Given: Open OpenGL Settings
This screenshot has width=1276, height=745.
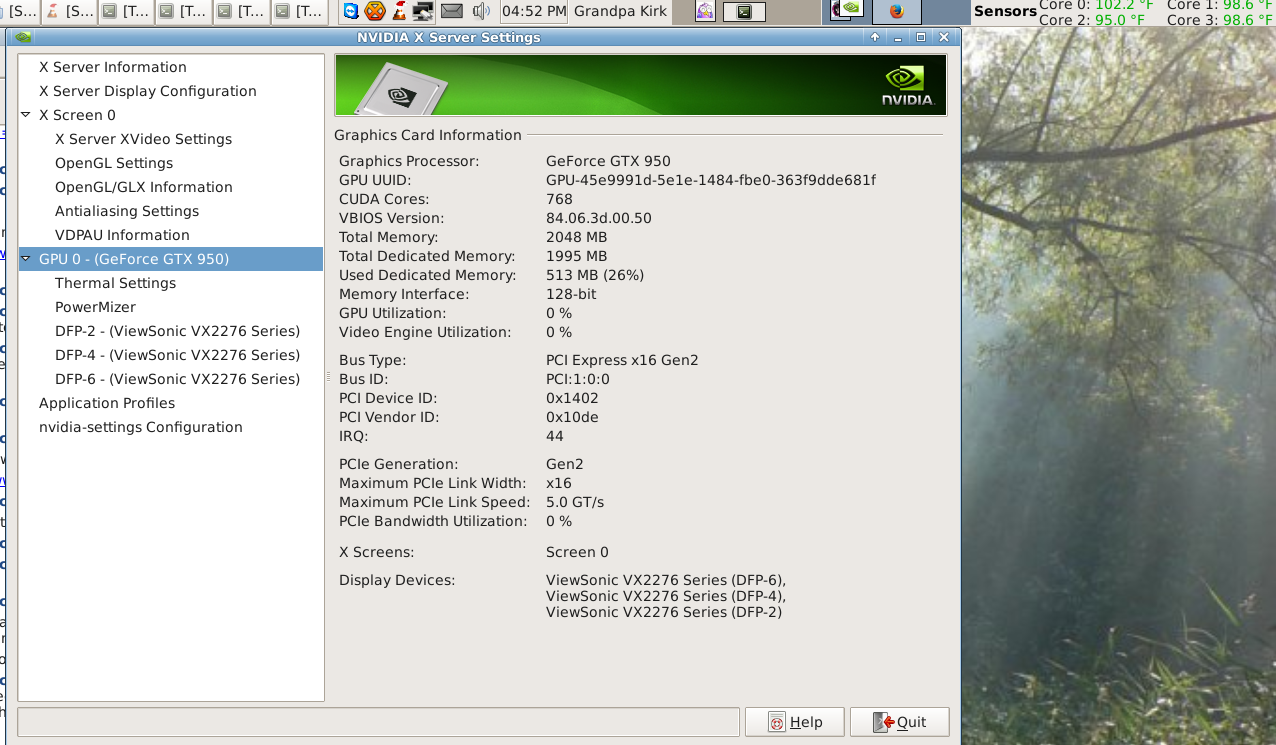Looking at the screenshot, I should [x=114, y=163].
